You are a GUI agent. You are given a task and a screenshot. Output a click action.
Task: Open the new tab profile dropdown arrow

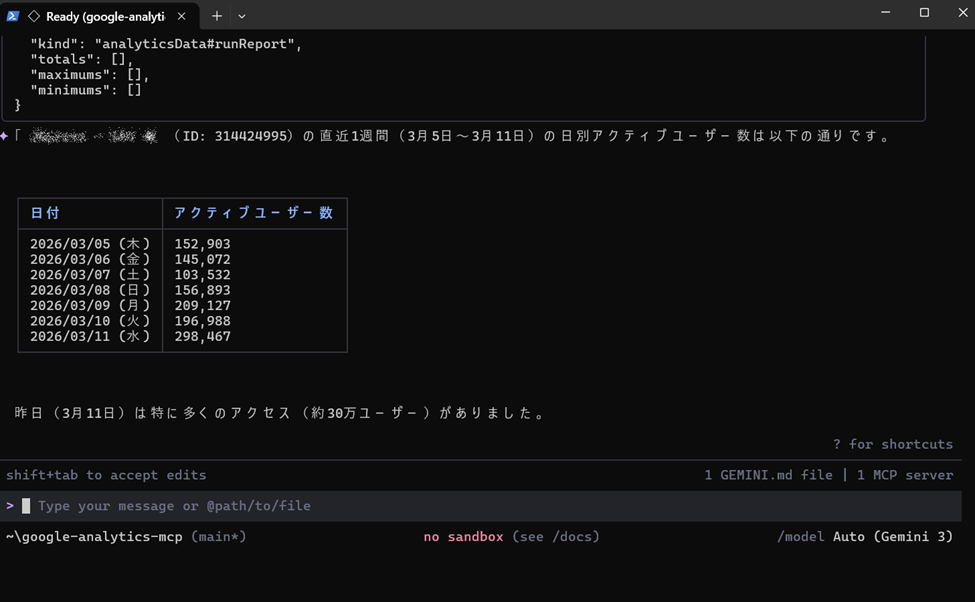pyautogui.click(x=242, y=16)
